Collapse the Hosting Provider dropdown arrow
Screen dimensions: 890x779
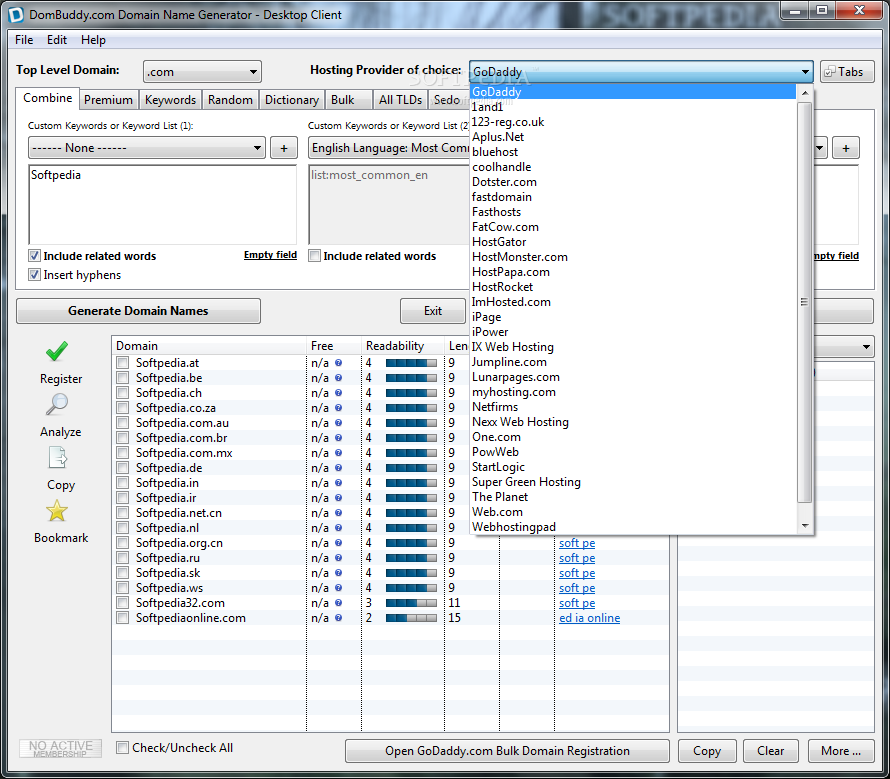coord(805,72)
